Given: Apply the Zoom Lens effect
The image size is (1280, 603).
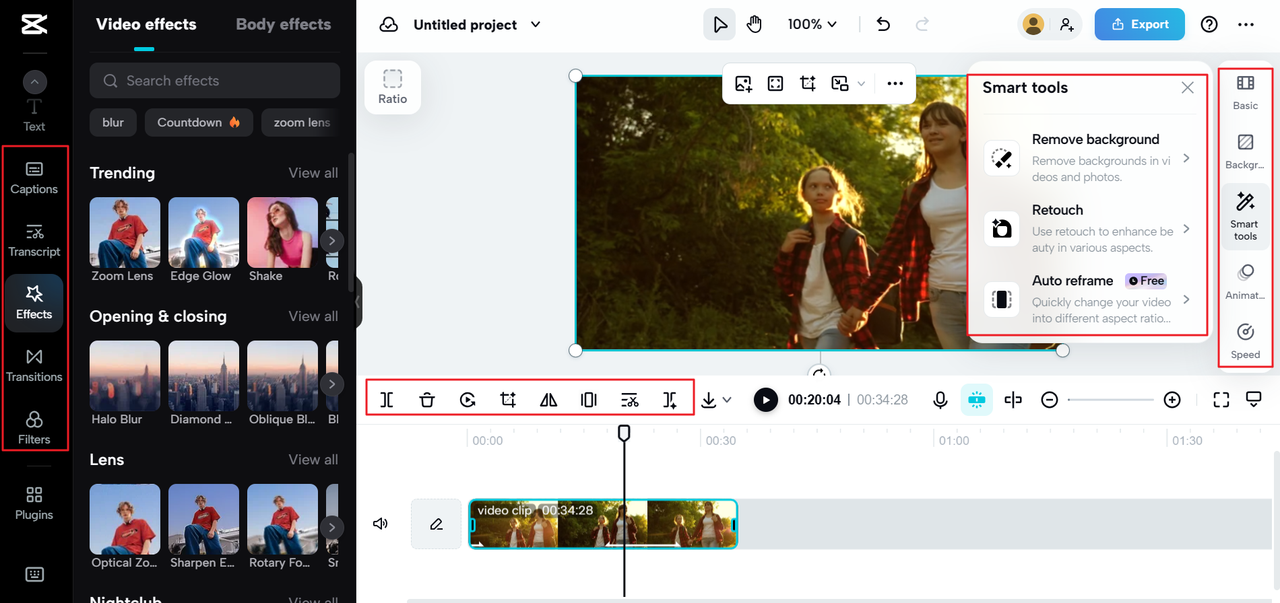Looking at the screenshot, I should (124, 233).
